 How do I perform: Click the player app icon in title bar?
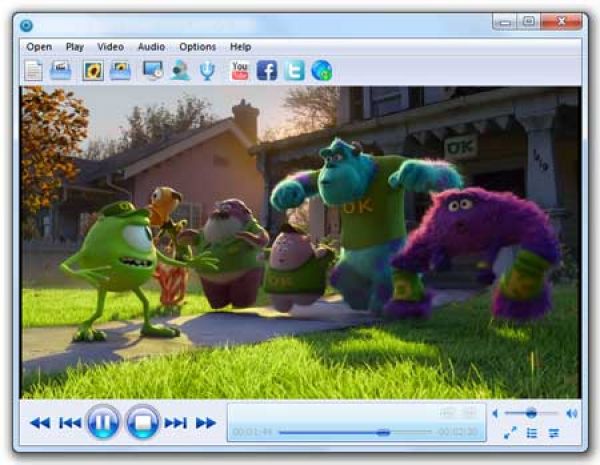click(26, 26)
